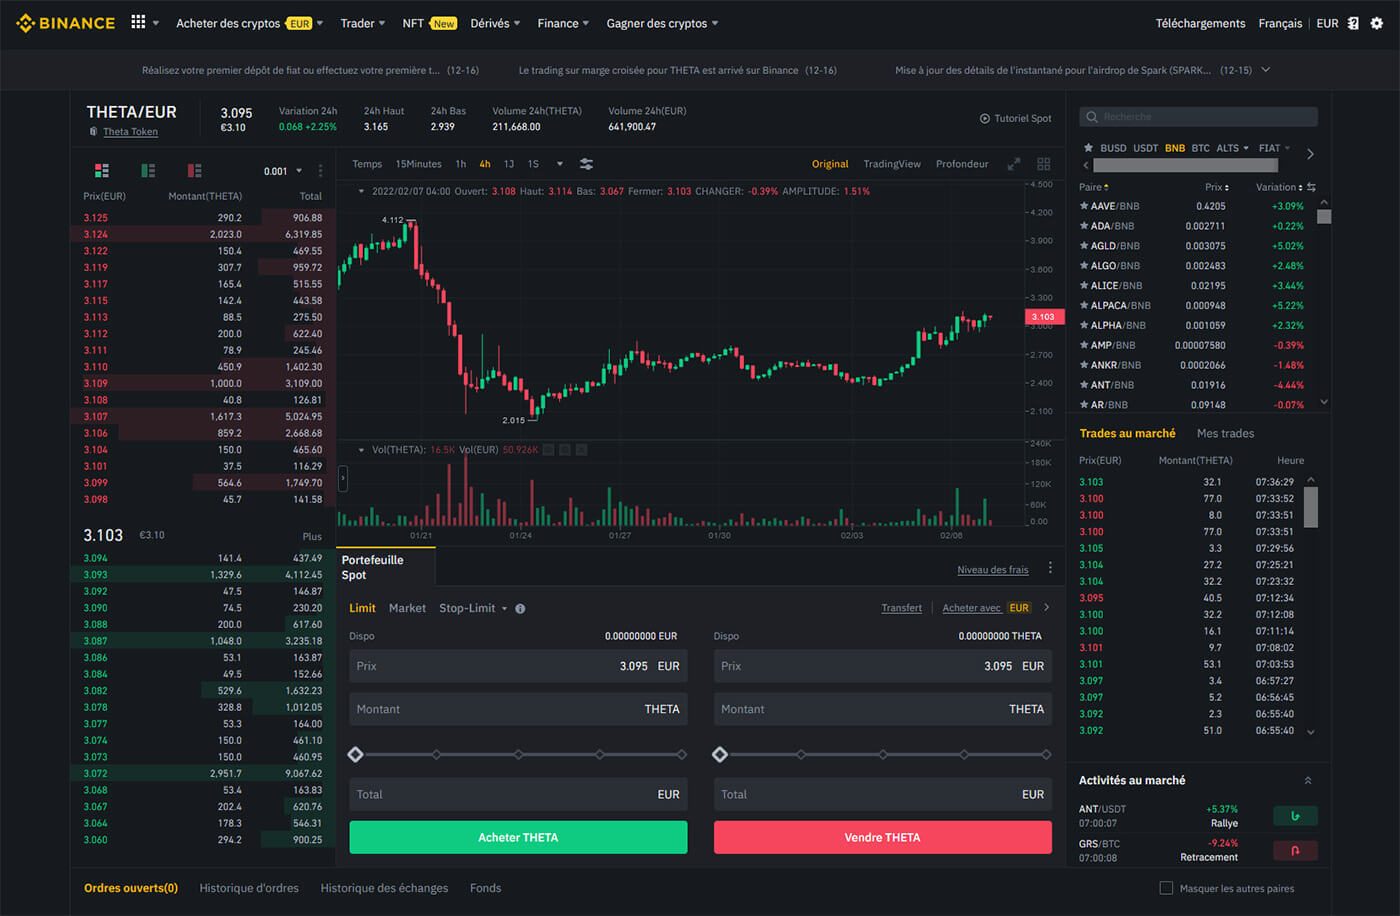Click the NFT menu item
This screenshot has height=916, width=1400.
click(x=413, y=23)
